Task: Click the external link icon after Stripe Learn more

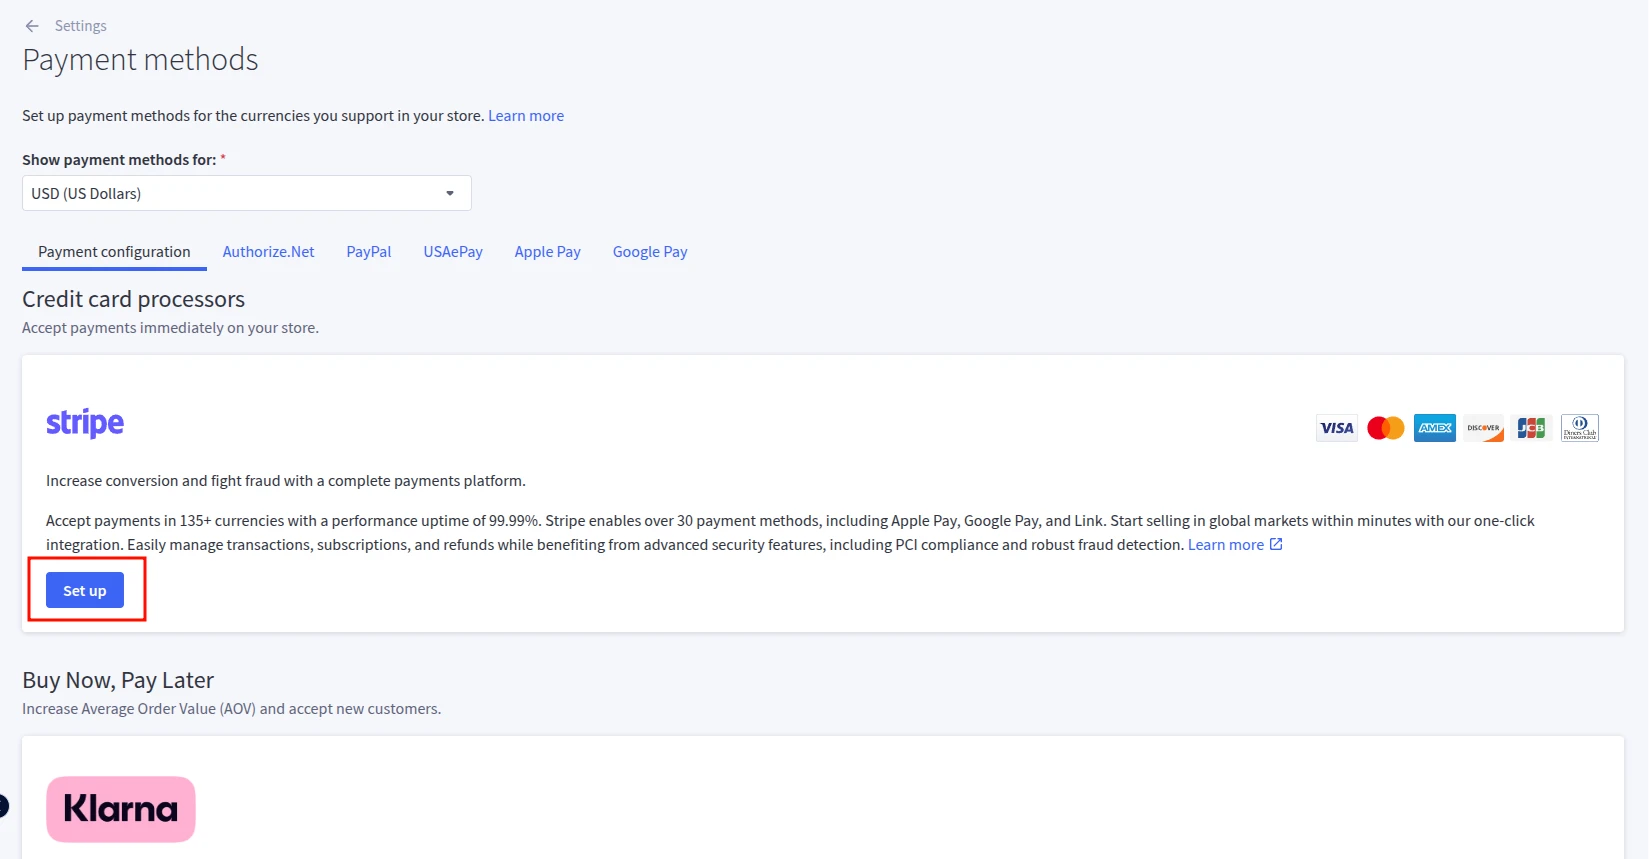Action: click(1276, 544)
